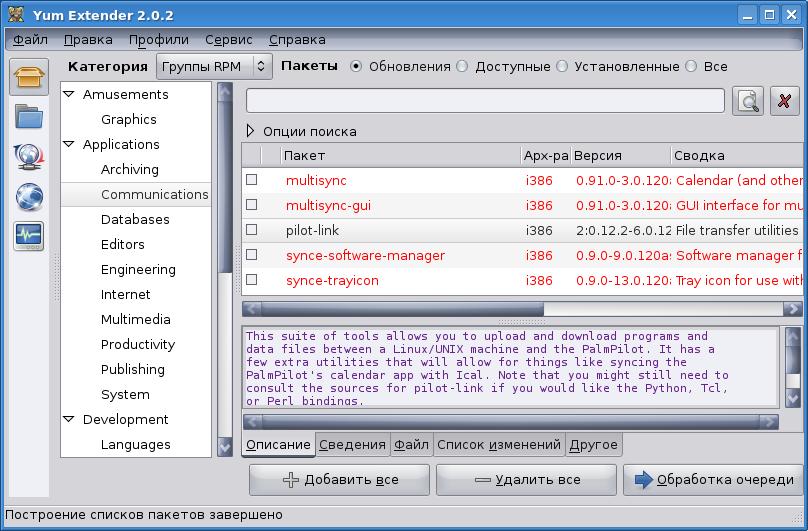Screen dimensions: 808x531
Task: Select the Доступные radio button
Action: click(x=462, y=67)
